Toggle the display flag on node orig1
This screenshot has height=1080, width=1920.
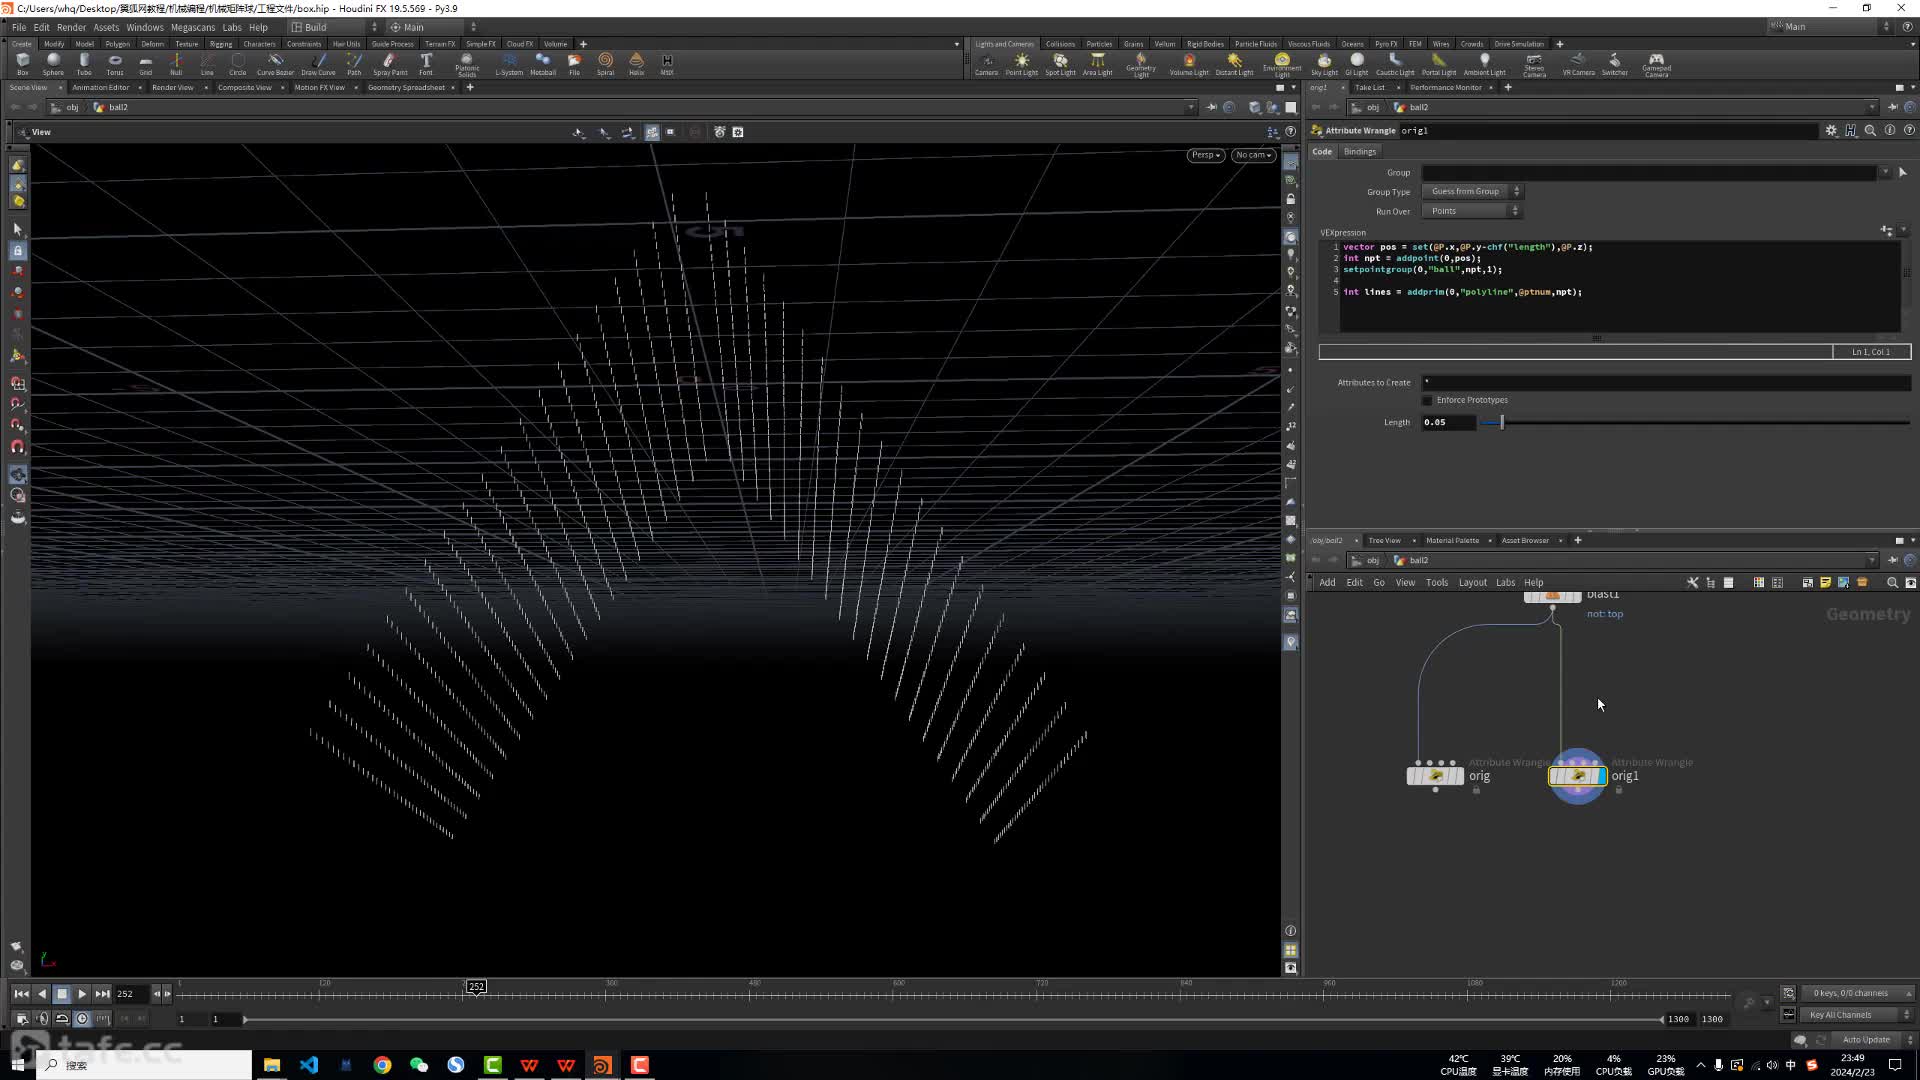pyautogui.click(x=1601, y=776)
